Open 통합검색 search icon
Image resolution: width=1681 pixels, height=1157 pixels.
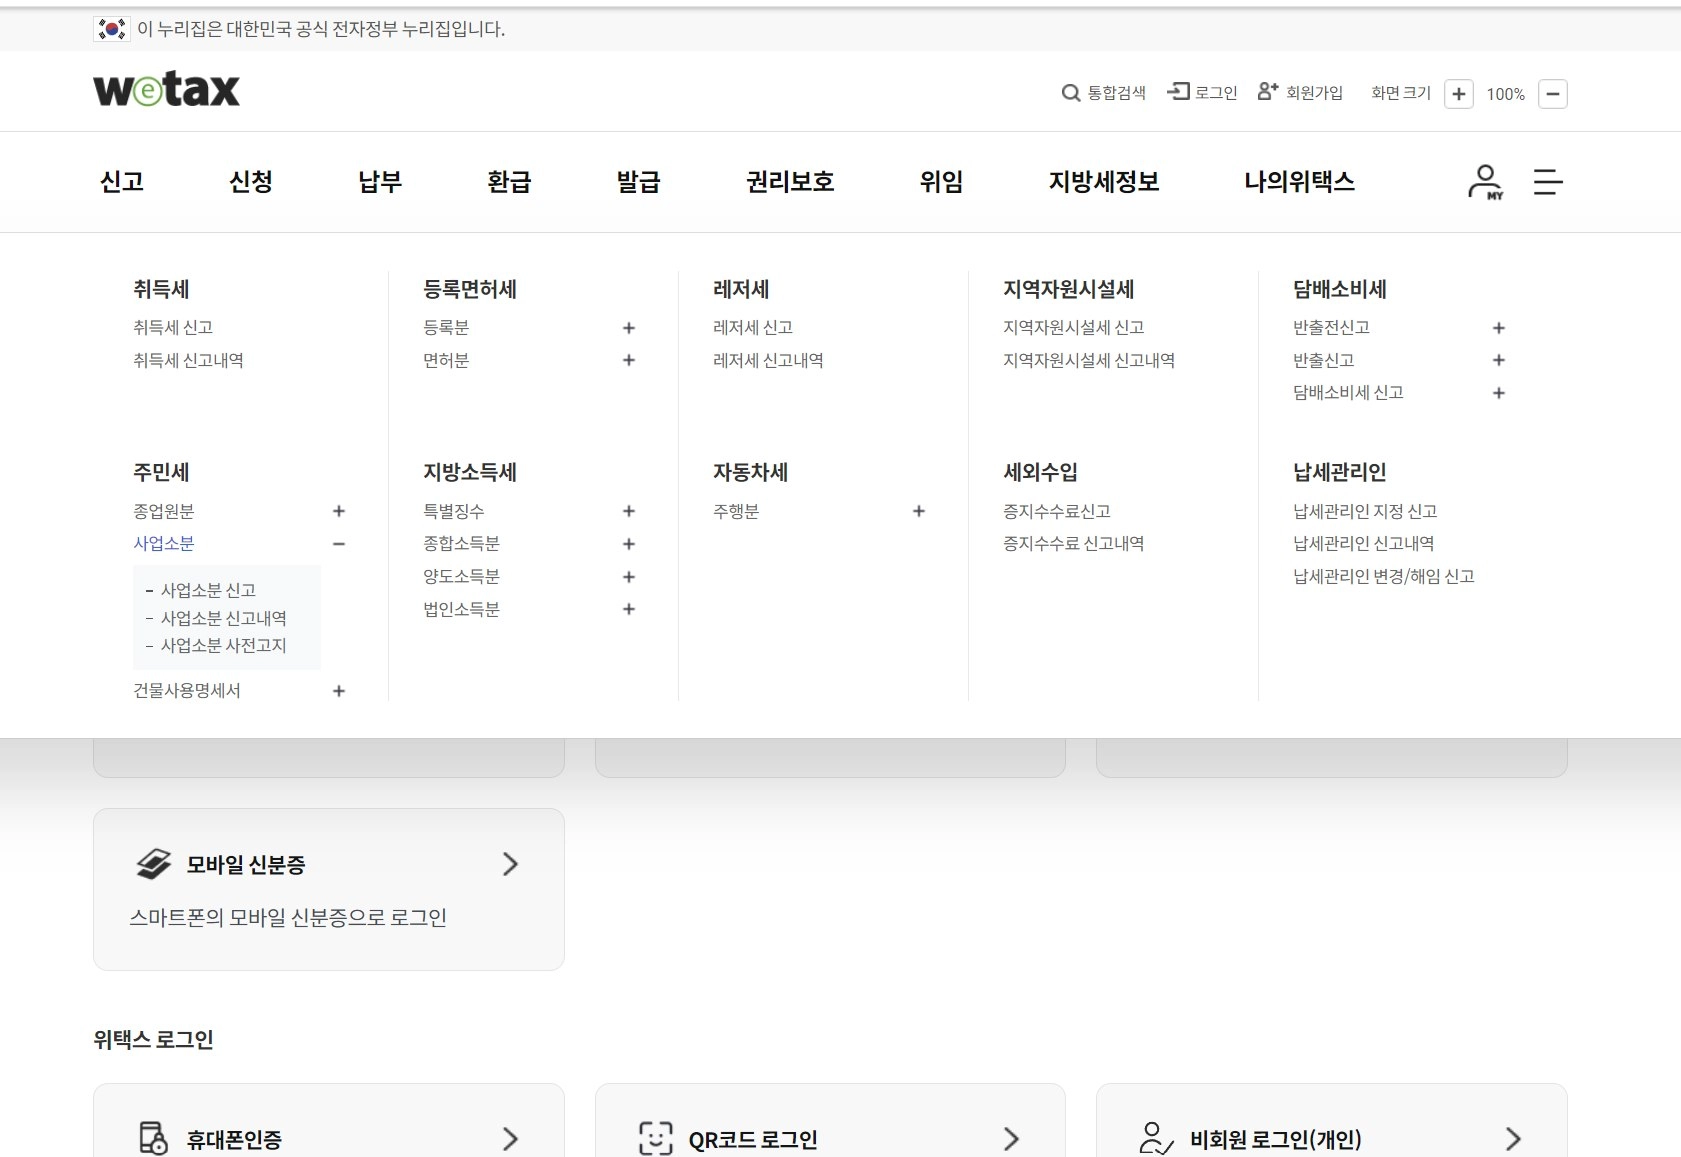pos(1071,93)
